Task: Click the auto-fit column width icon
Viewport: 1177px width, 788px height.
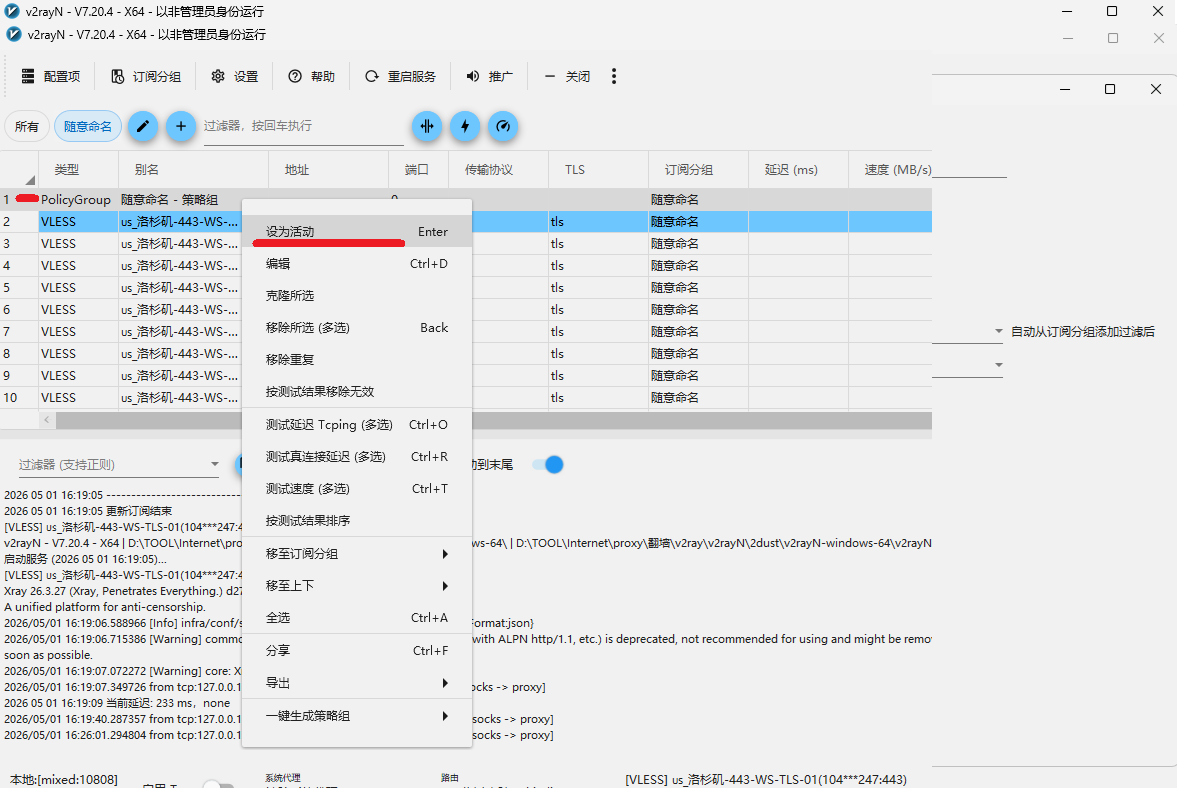Action: point(427,126)
